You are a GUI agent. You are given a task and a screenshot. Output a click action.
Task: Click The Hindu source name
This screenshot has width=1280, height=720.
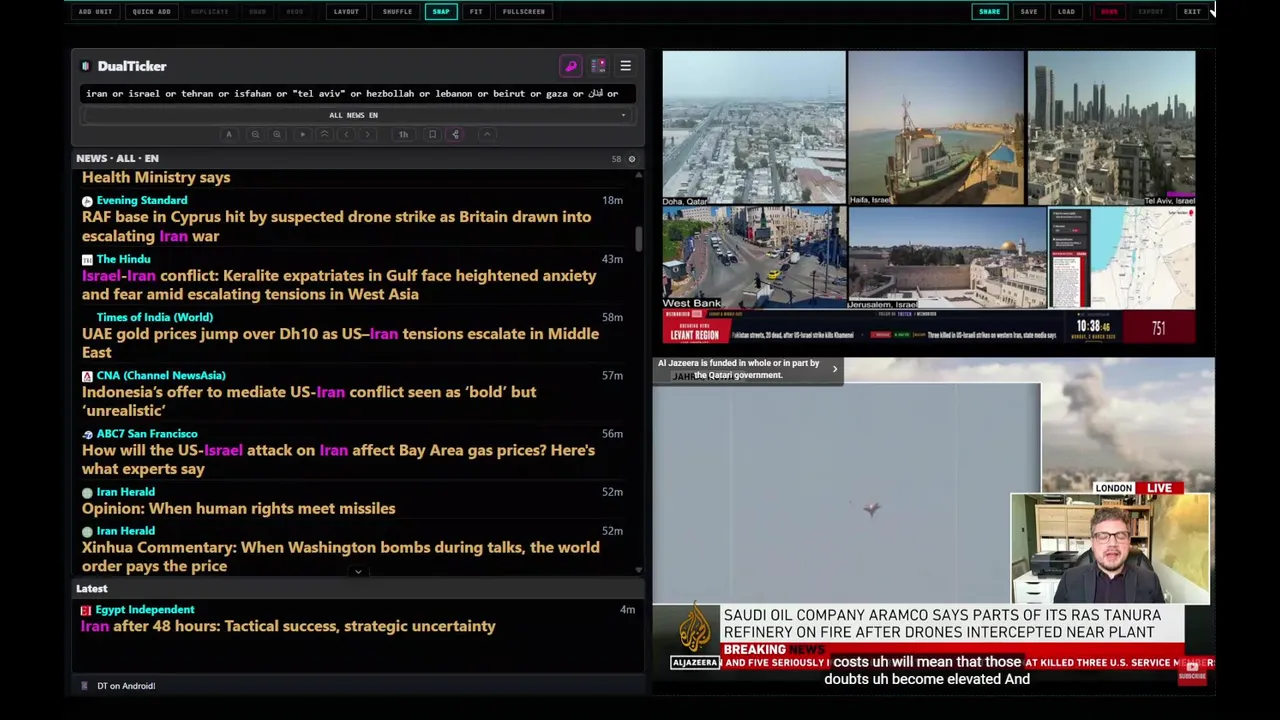pyautogui.click(x=124, y=259)
